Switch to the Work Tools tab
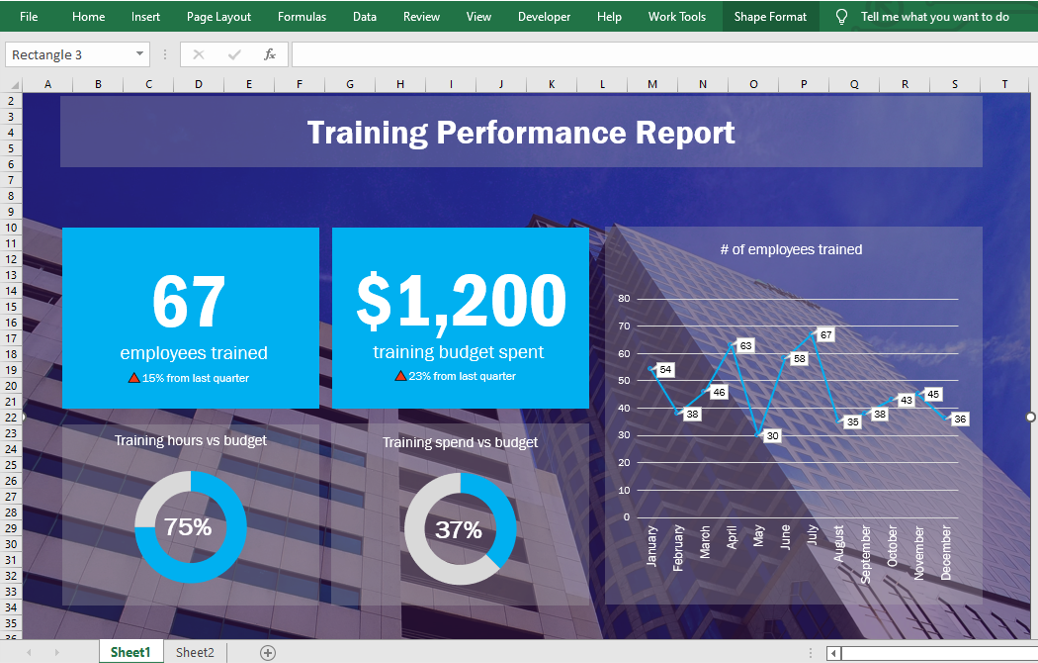 tap(677, 17)
